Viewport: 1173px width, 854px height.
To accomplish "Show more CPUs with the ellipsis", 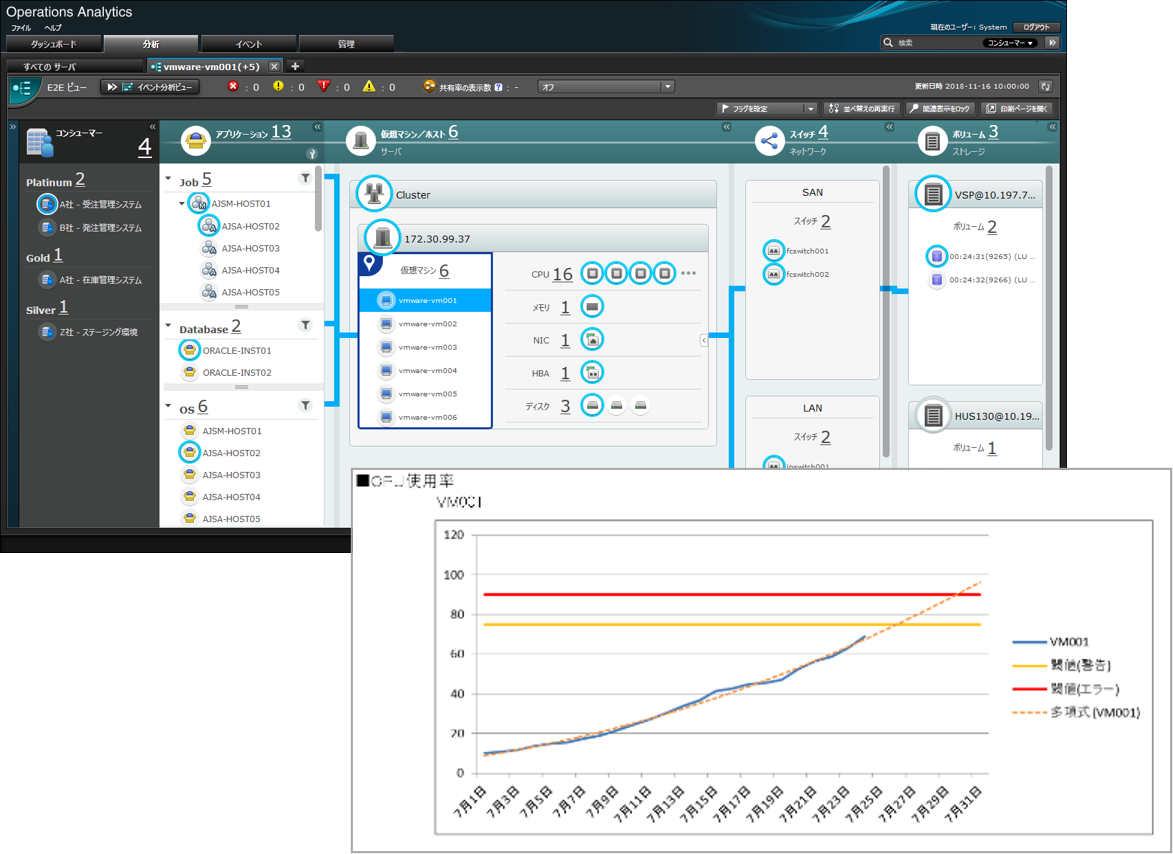I will 688,274.
